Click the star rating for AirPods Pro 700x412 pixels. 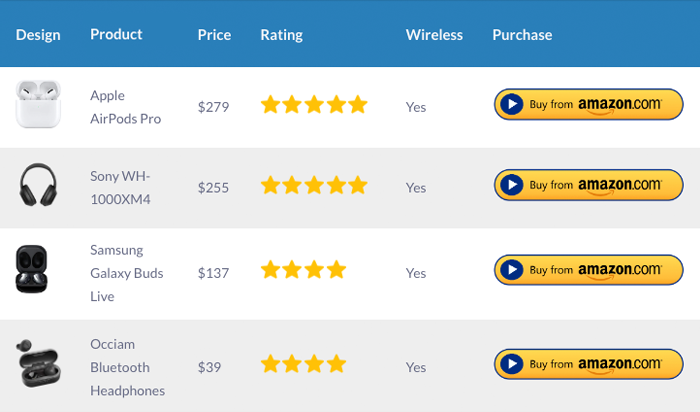click(x=314, y=104)
